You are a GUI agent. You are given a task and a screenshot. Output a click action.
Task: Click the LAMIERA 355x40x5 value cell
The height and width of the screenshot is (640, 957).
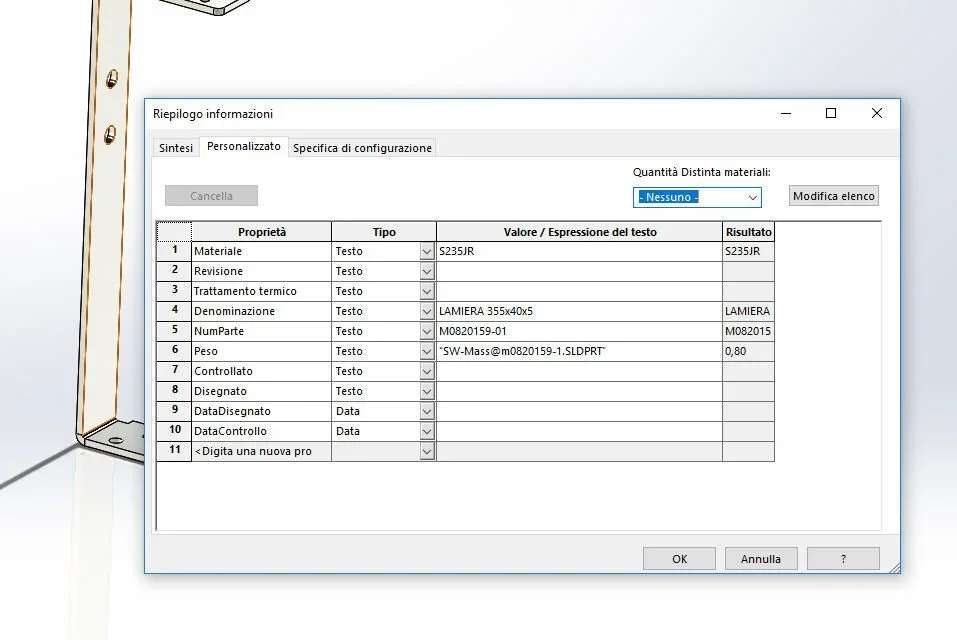pos(579,311)
